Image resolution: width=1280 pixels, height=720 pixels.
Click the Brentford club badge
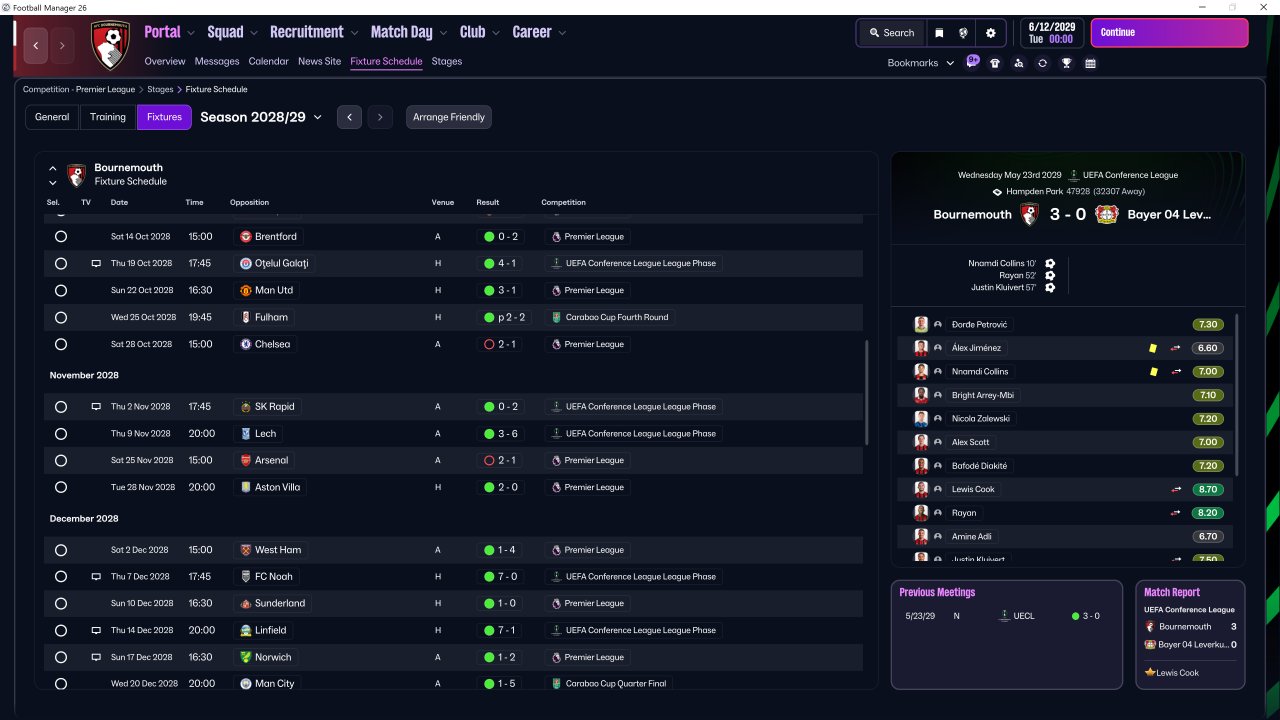(245, 237)
